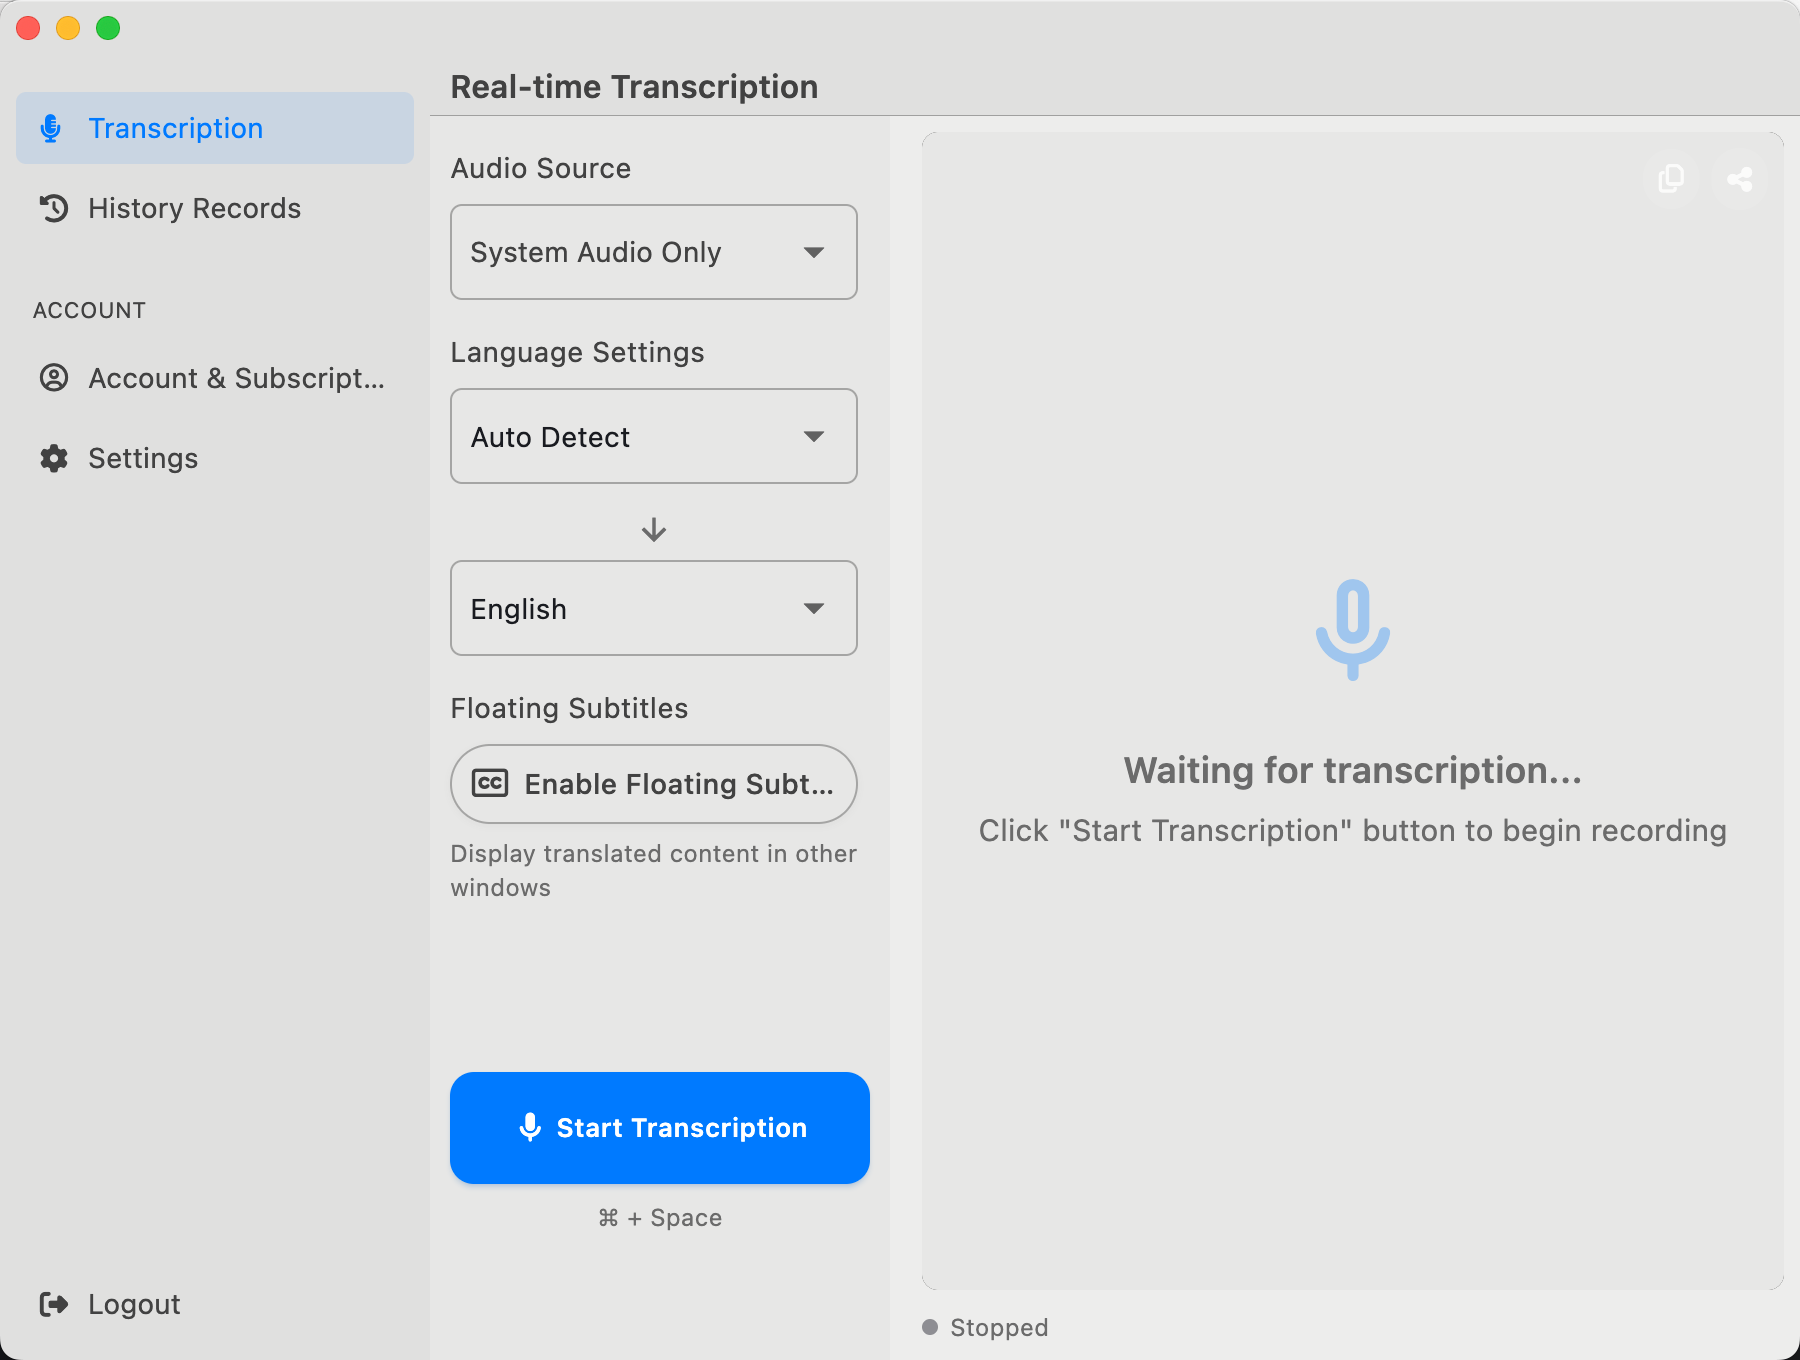The width and height of the screenshot is (1800, 1360).
Task: Click the Account profile icon in sidebar
Action: coord(54,378)
